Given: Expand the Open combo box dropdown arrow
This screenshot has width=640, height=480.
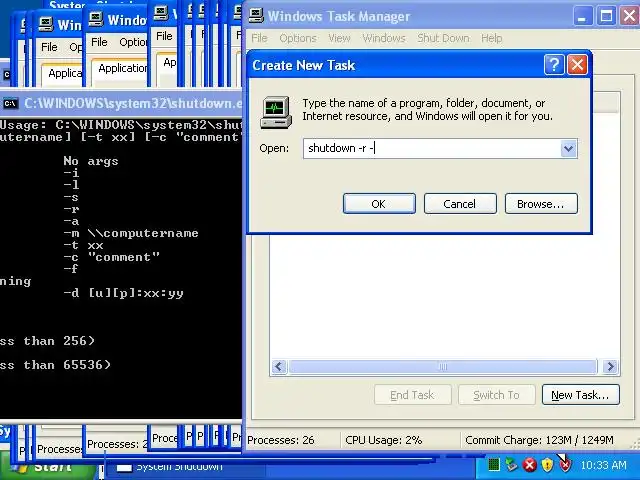Looking at the screenshot, I should click(x=569, y=149).
